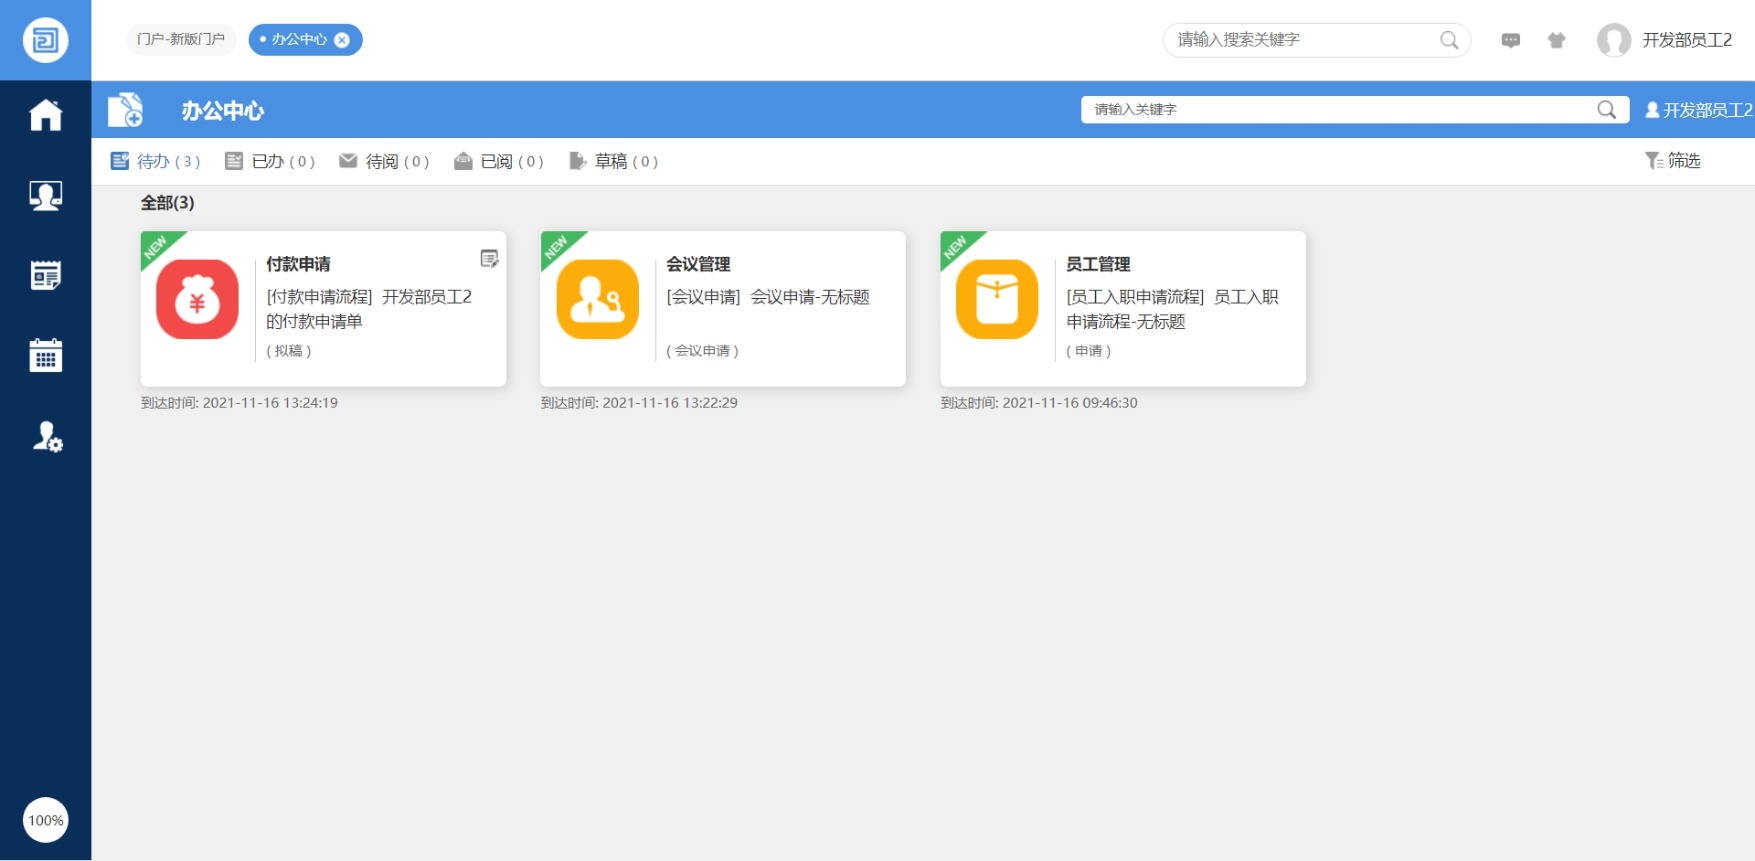
Task: Open 开发部员工2的付款申请单 description
Action: click(x=369, y=309)
